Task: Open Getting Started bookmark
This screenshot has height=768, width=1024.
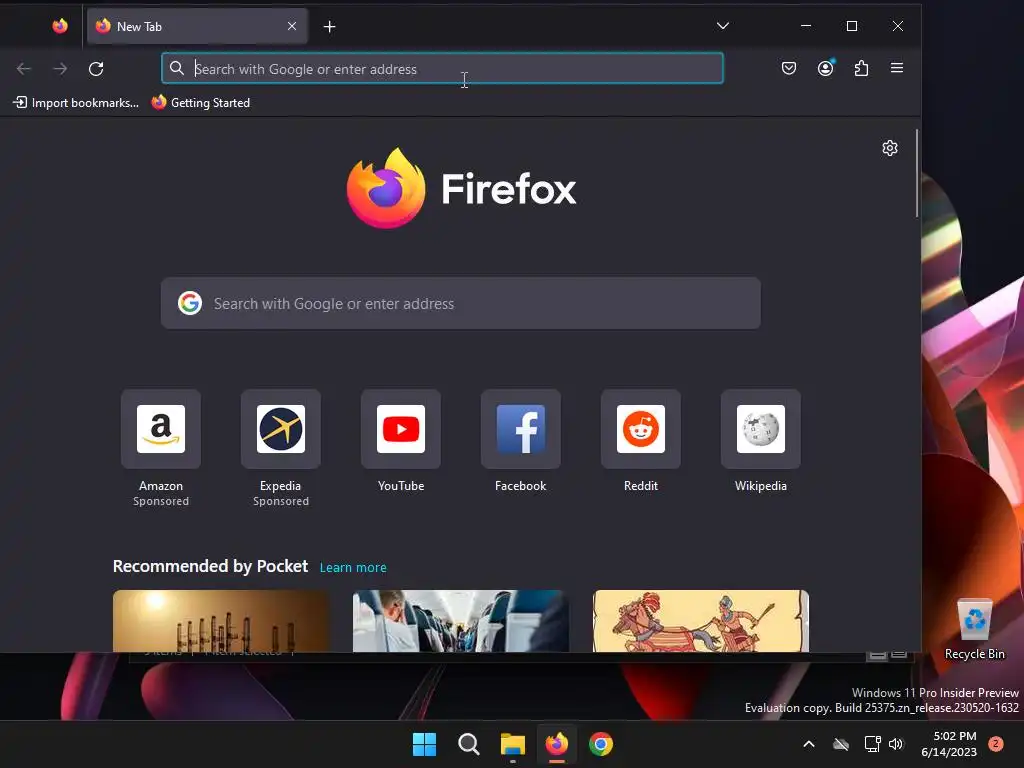Action: click(x=200, y=103)
